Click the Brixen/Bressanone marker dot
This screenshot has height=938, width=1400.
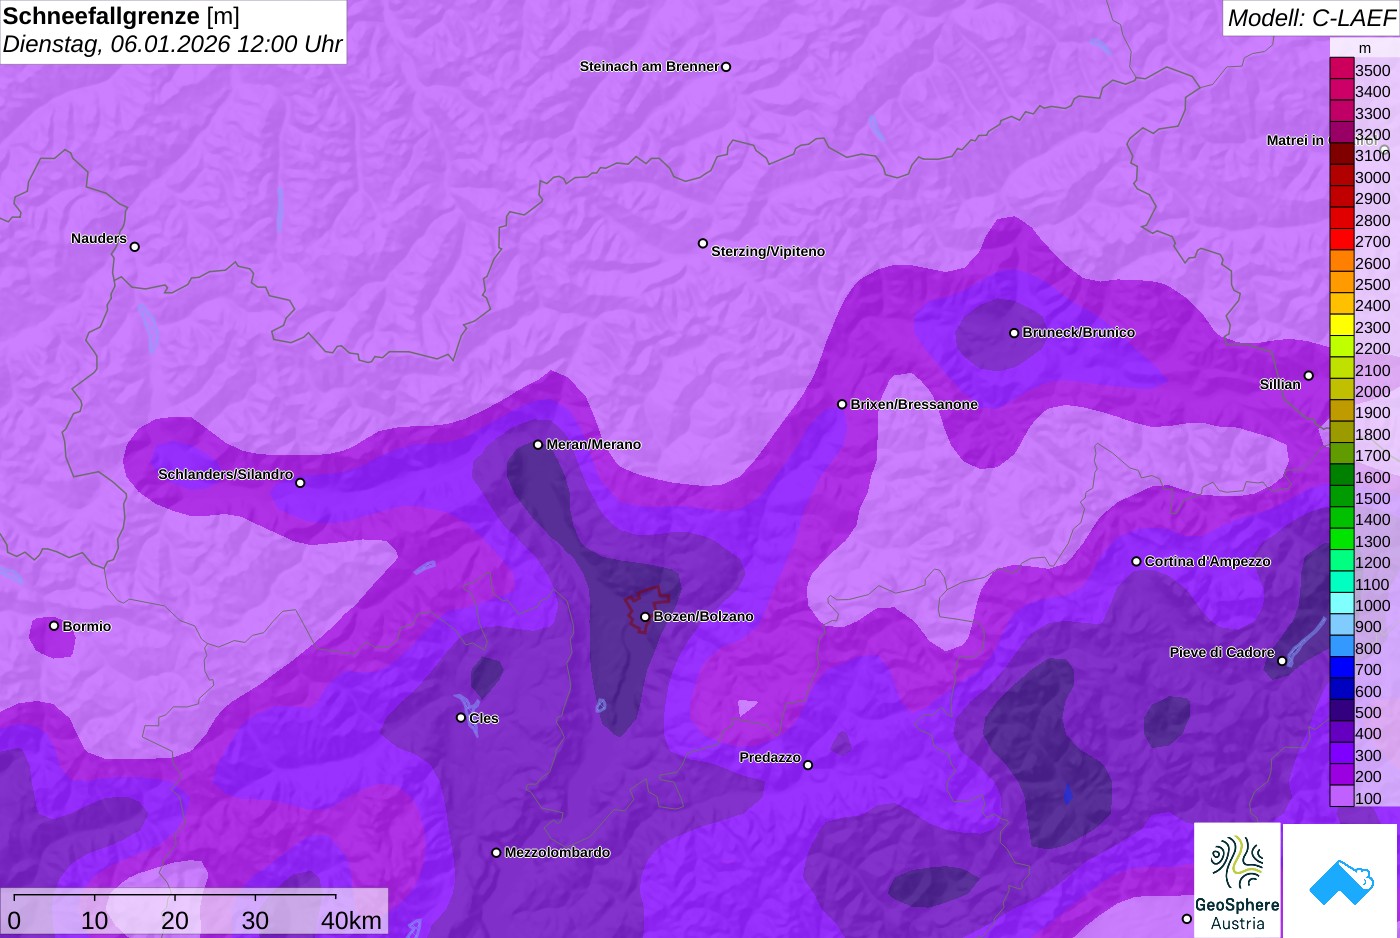click(x=842, y=405)
